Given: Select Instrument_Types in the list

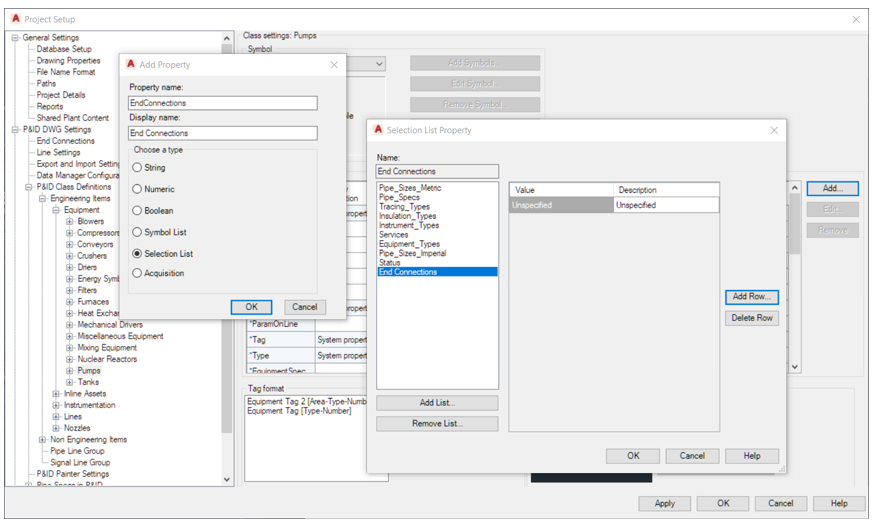Looking at the screenshot, I should [x=409, y=225].
